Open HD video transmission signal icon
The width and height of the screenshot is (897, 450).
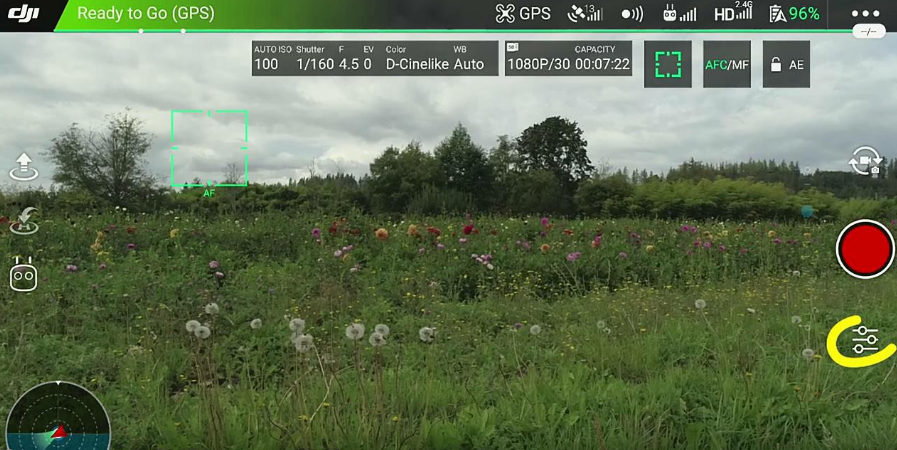tap(733, 13)
